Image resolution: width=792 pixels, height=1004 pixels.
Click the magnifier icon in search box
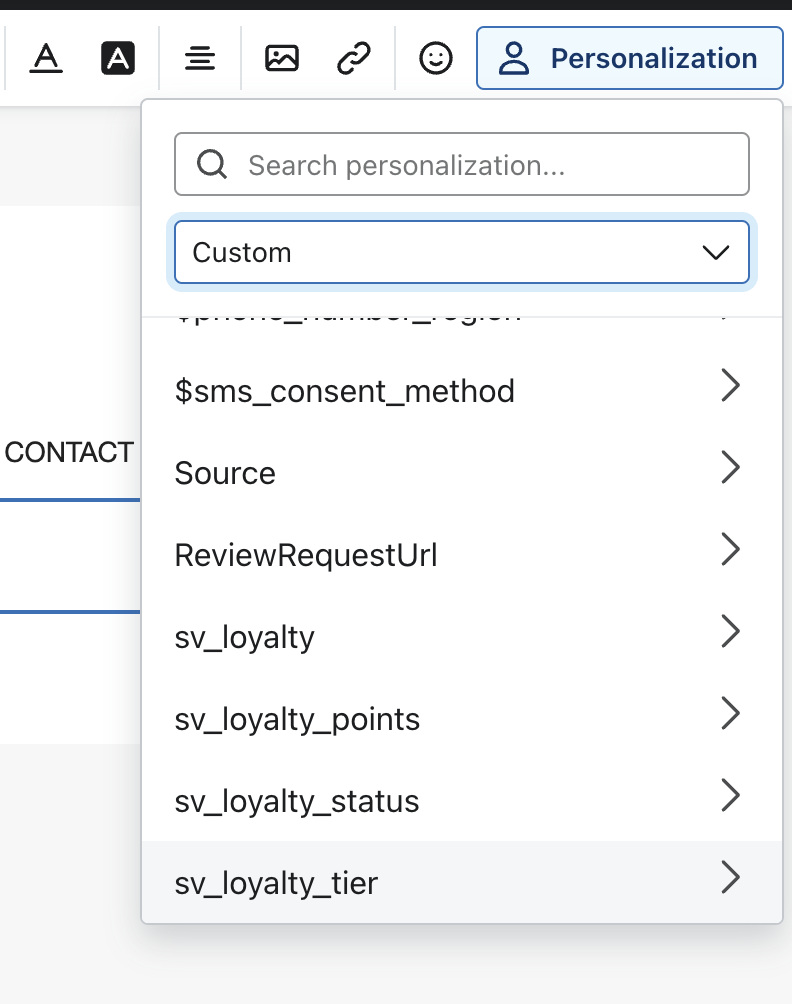(x=212, y=165)
